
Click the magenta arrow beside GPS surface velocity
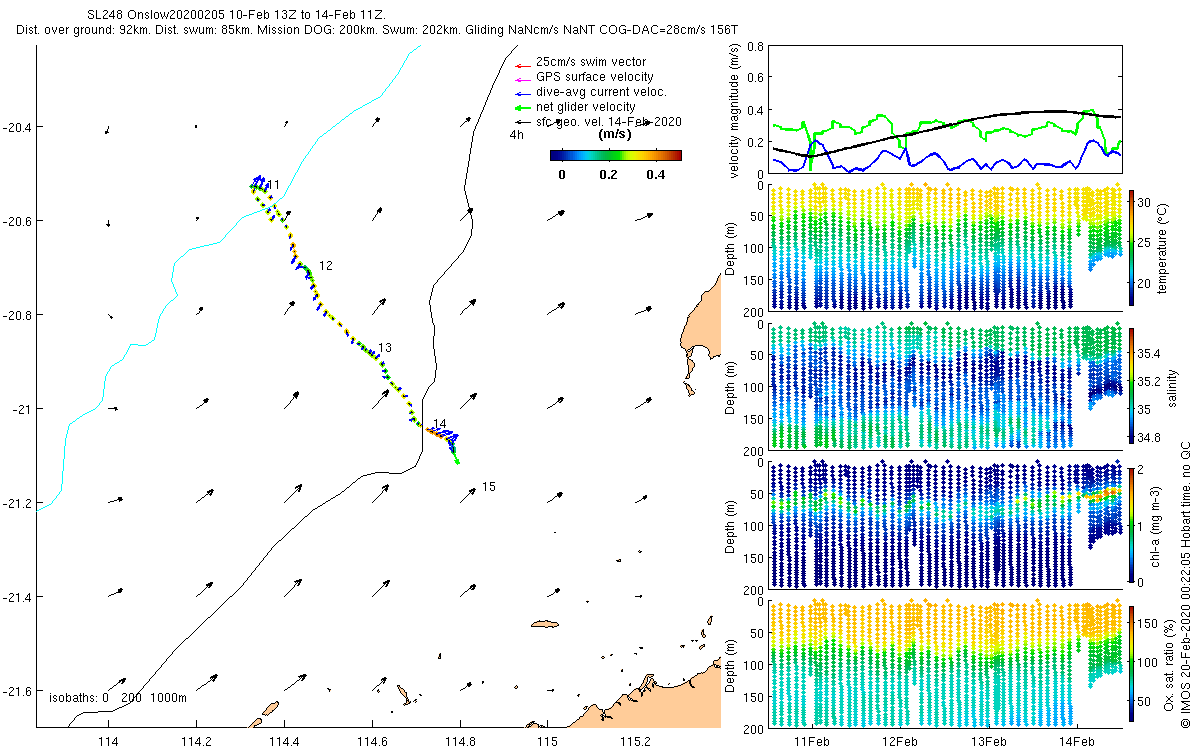[x=521, y=78]
